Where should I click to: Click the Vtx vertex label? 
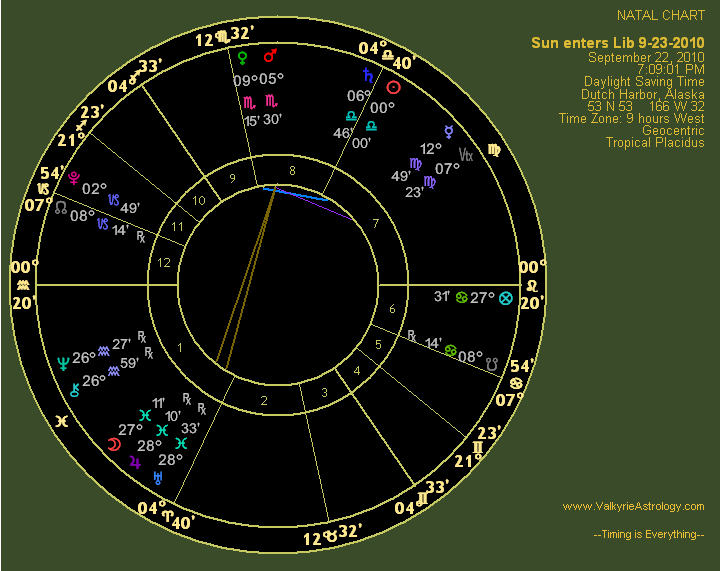click(466, 154)
